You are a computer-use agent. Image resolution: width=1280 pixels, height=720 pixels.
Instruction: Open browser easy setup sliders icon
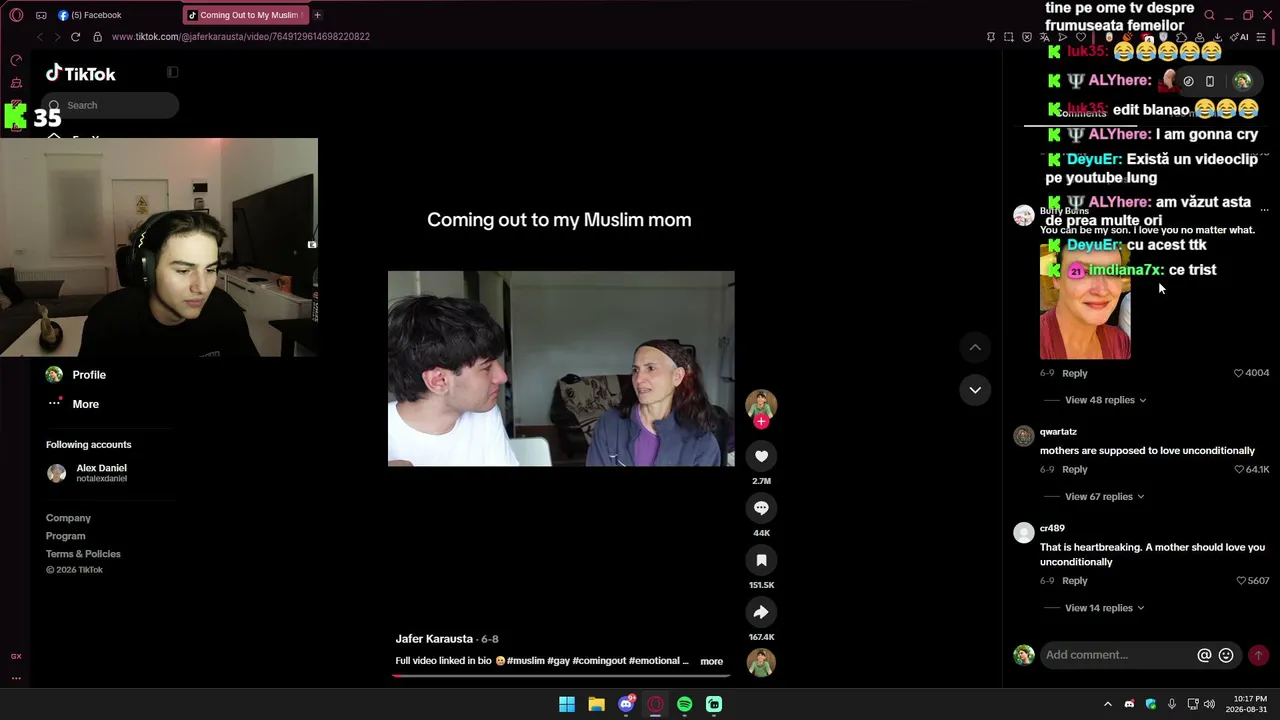pyautogui.click(x=1261, y=37)
